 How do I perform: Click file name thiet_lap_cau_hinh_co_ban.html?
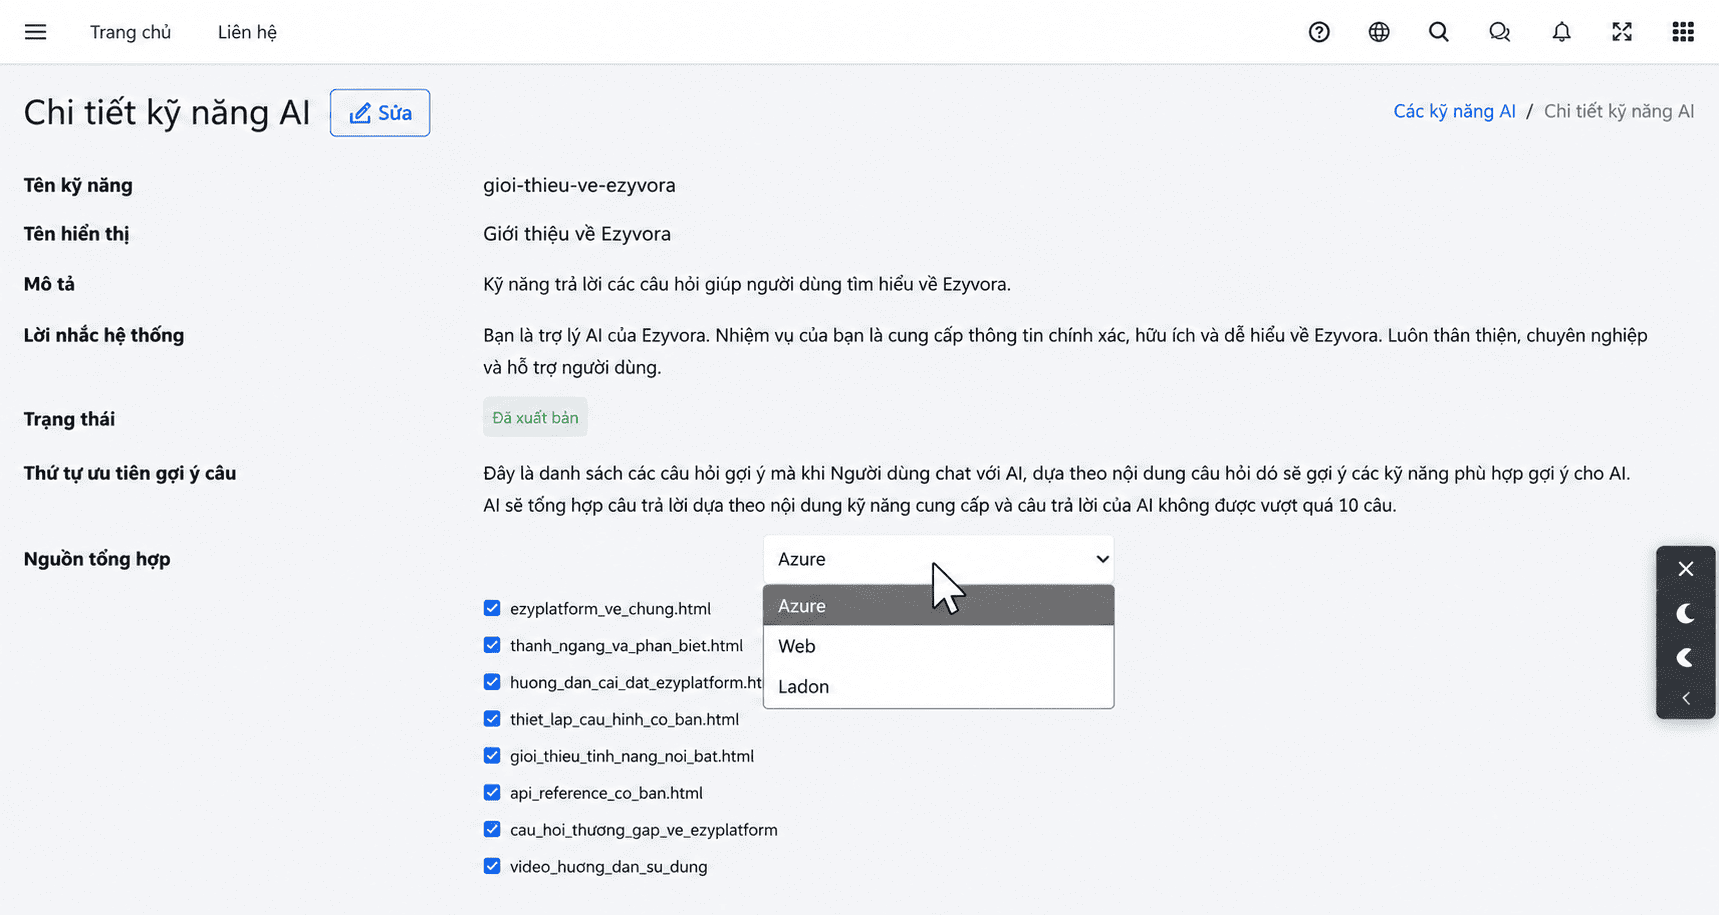click(624, 719)
